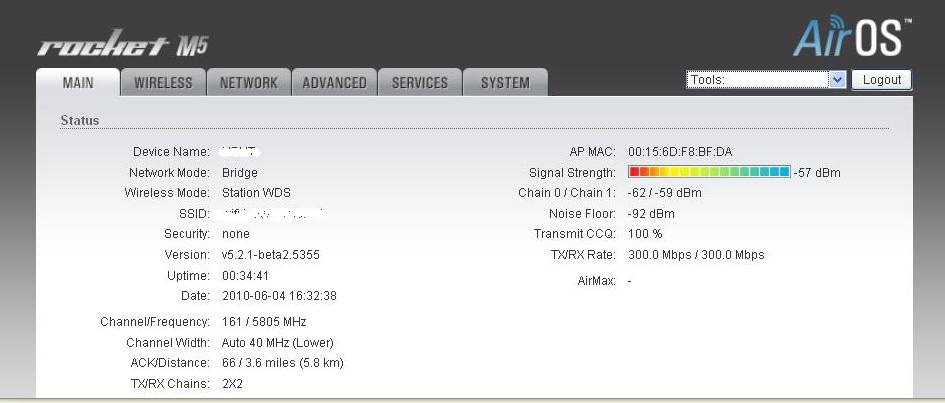Viewport: 945px width, 403px height.
Task: Click the AirOS logo
Action: pyautogui.click(x=852, y=37)
